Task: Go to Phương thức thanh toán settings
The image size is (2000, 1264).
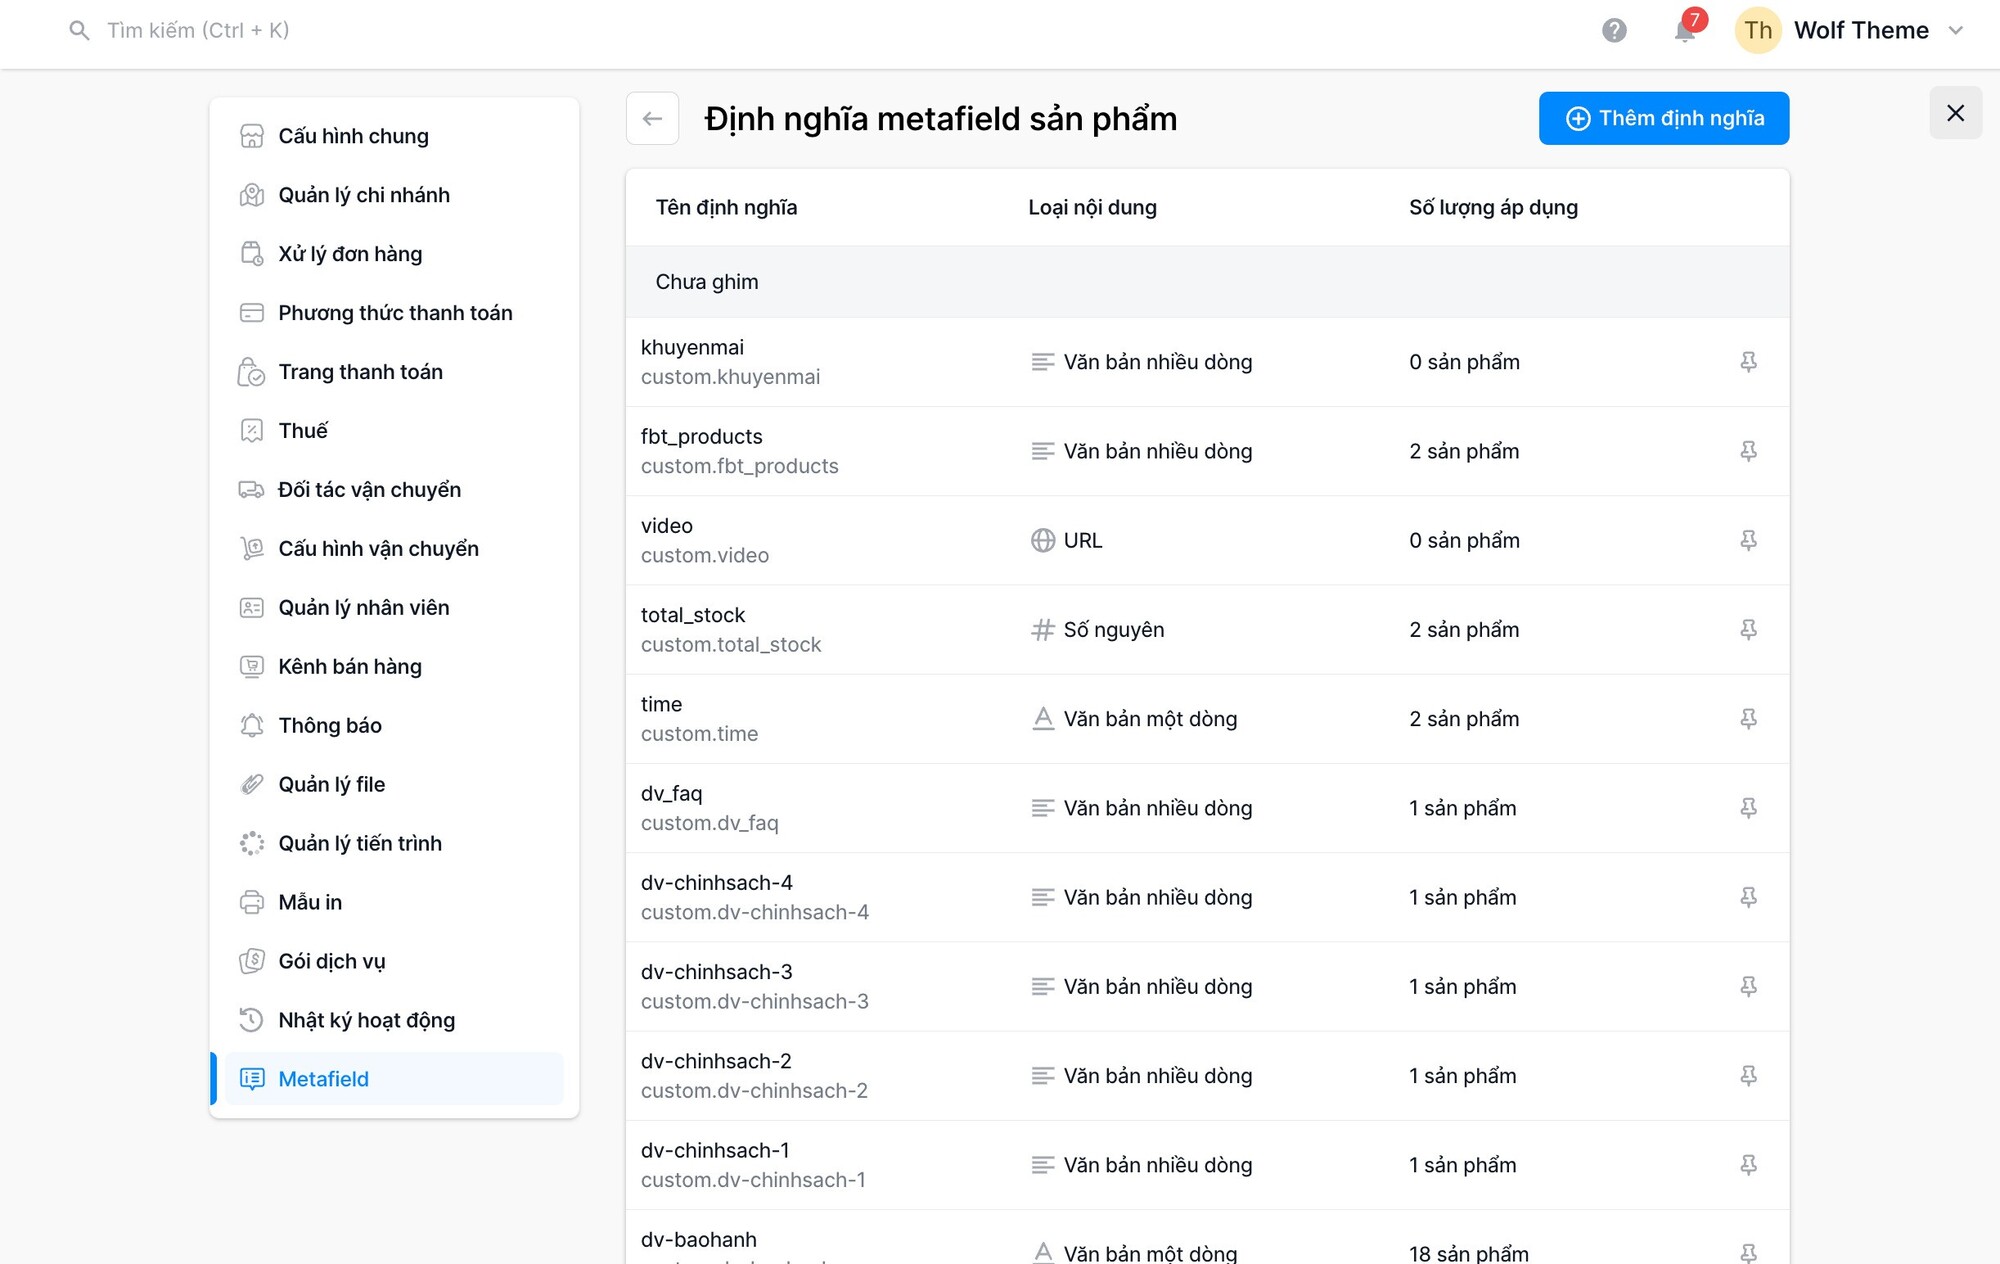Action: 395,313
